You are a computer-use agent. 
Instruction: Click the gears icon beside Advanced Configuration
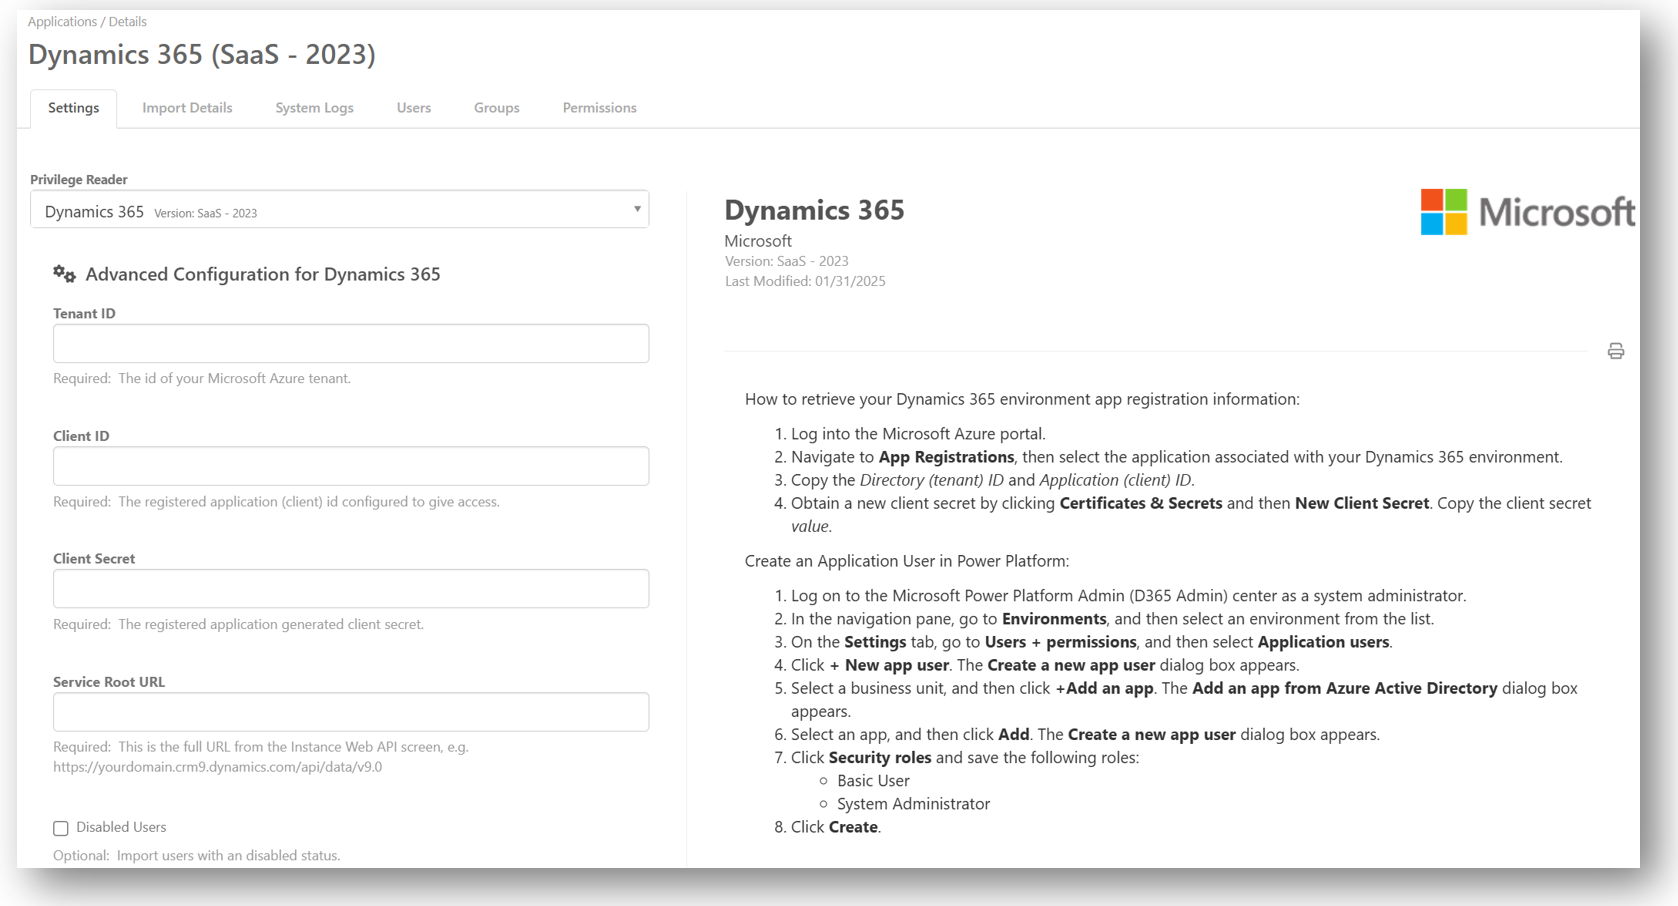coord(64,274)
